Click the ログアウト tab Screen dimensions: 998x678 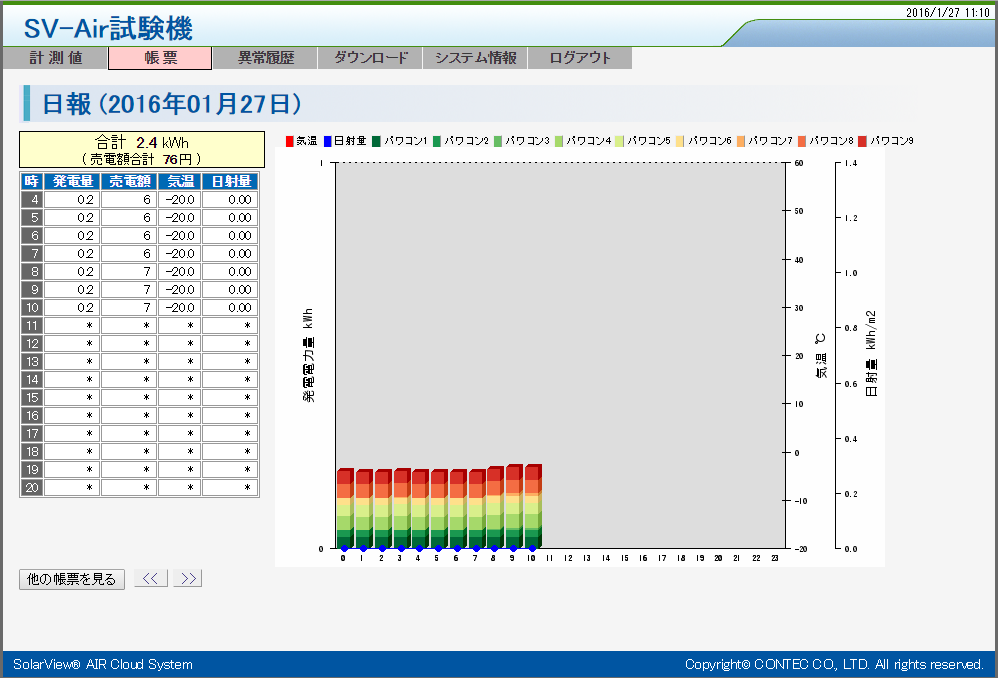(580, 58)
